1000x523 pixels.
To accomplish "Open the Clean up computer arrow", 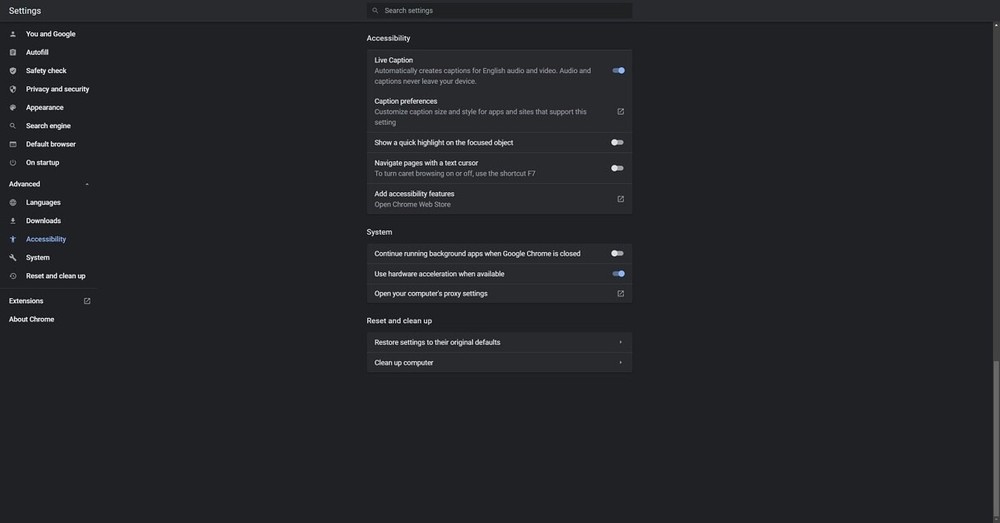I will [x=620, y=363].
